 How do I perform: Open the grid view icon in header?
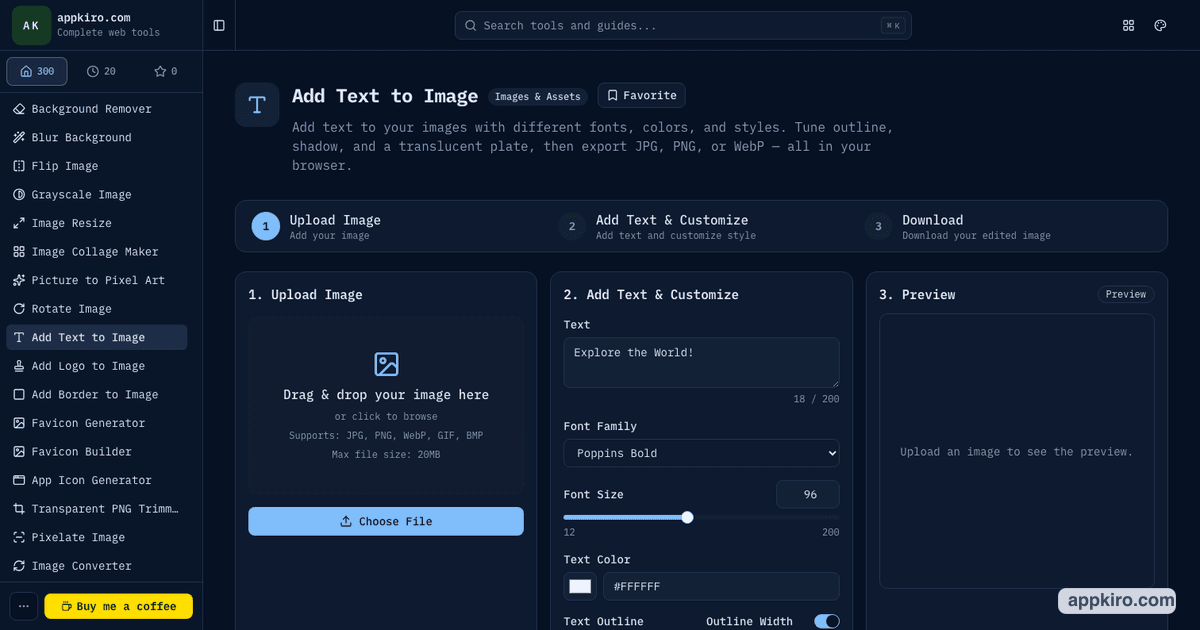coord(1129,25)
